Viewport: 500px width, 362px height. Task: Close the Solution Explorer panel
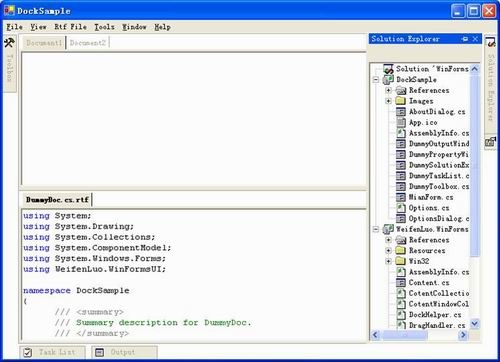pyautogui.click(x=475, y=39)
